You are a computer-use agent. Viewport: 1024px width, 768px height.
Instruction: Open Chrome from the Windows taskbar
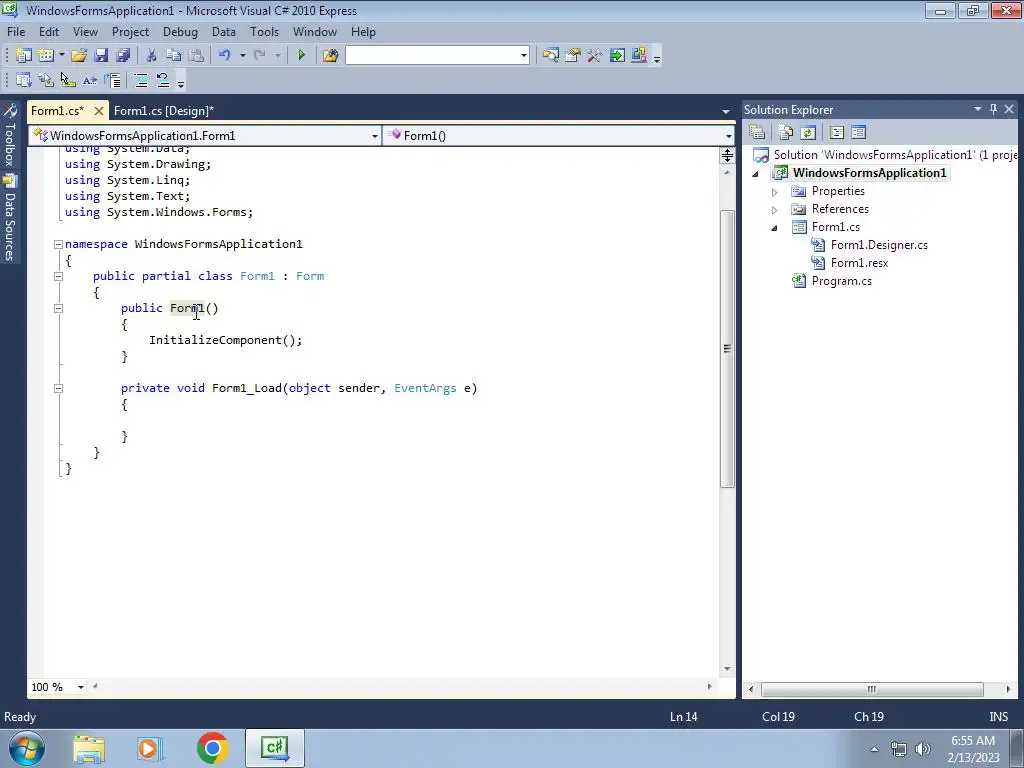(212, 748)
